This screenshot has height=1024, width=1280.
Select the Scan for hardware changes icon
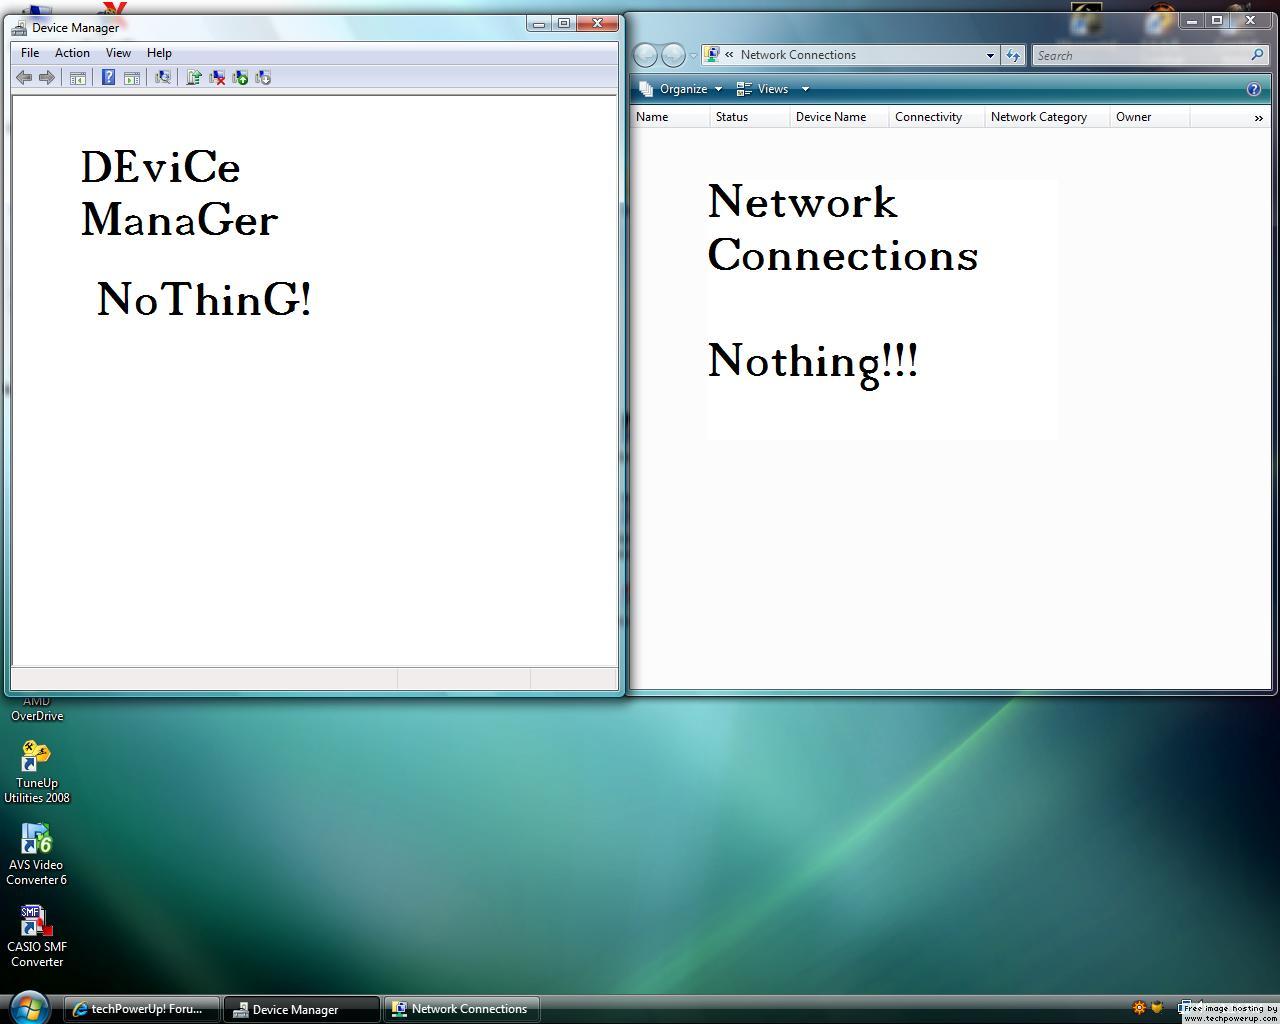pos(163,77)
